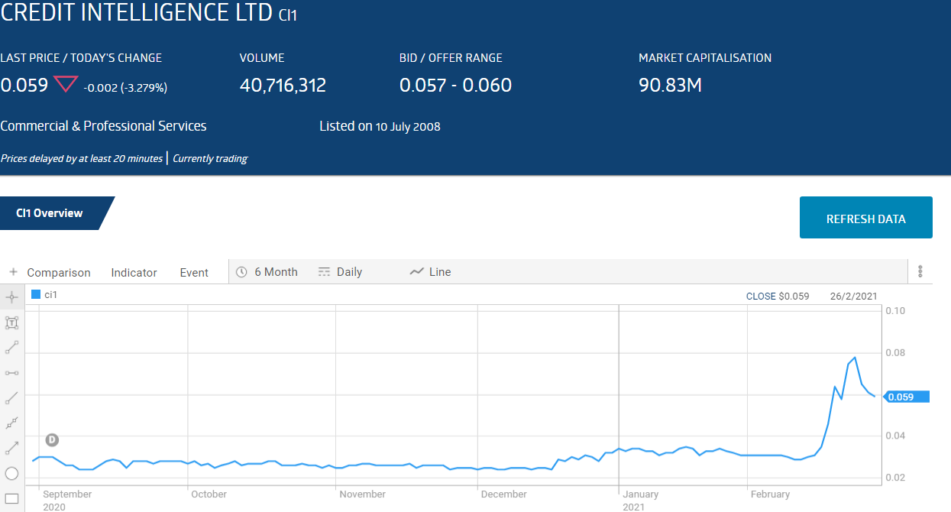This screenshot has height=512, width=951.
Task: Select the text annotation tool
Action: tap(12, 323)
